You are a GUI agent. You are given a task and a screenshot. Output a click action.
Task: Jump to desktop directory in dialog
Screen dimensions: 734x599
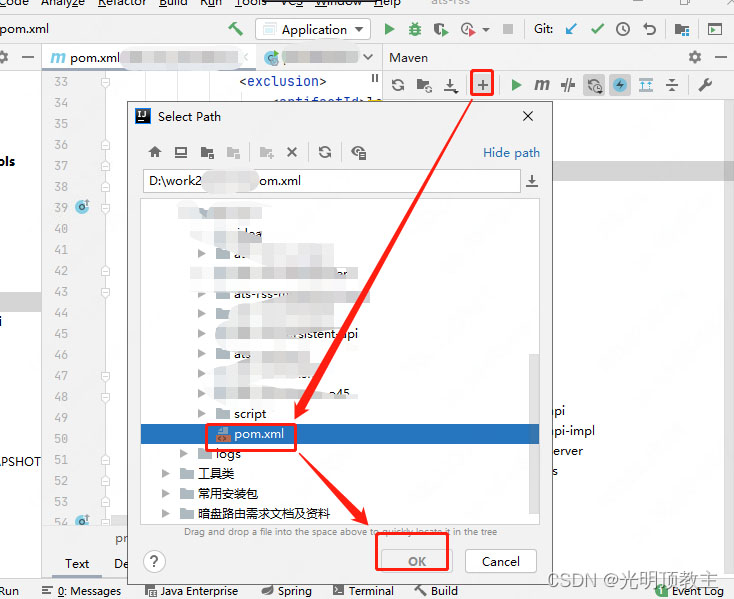pos(181,152)
